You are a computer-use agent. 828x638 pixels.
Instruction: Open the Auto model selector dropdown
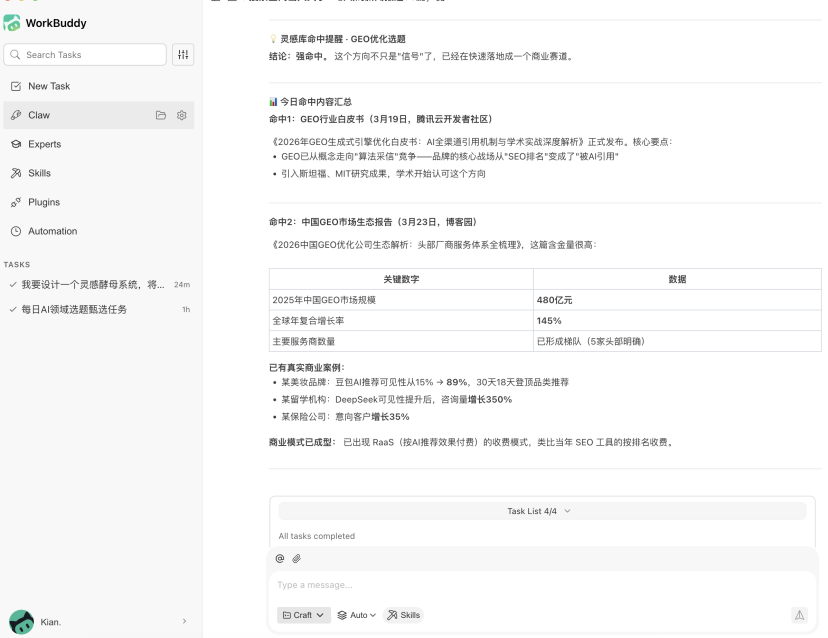[356, 615]
